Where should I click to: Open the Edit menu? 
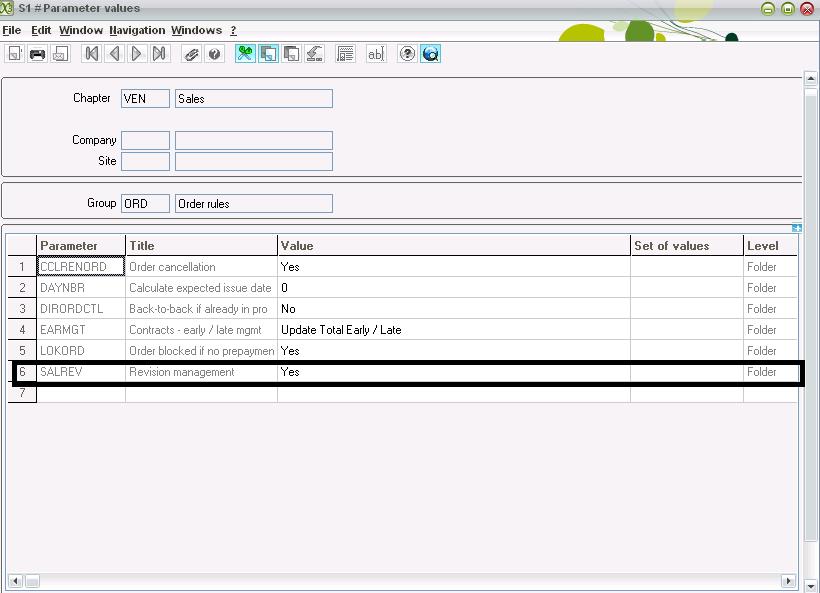coord(41,30)
